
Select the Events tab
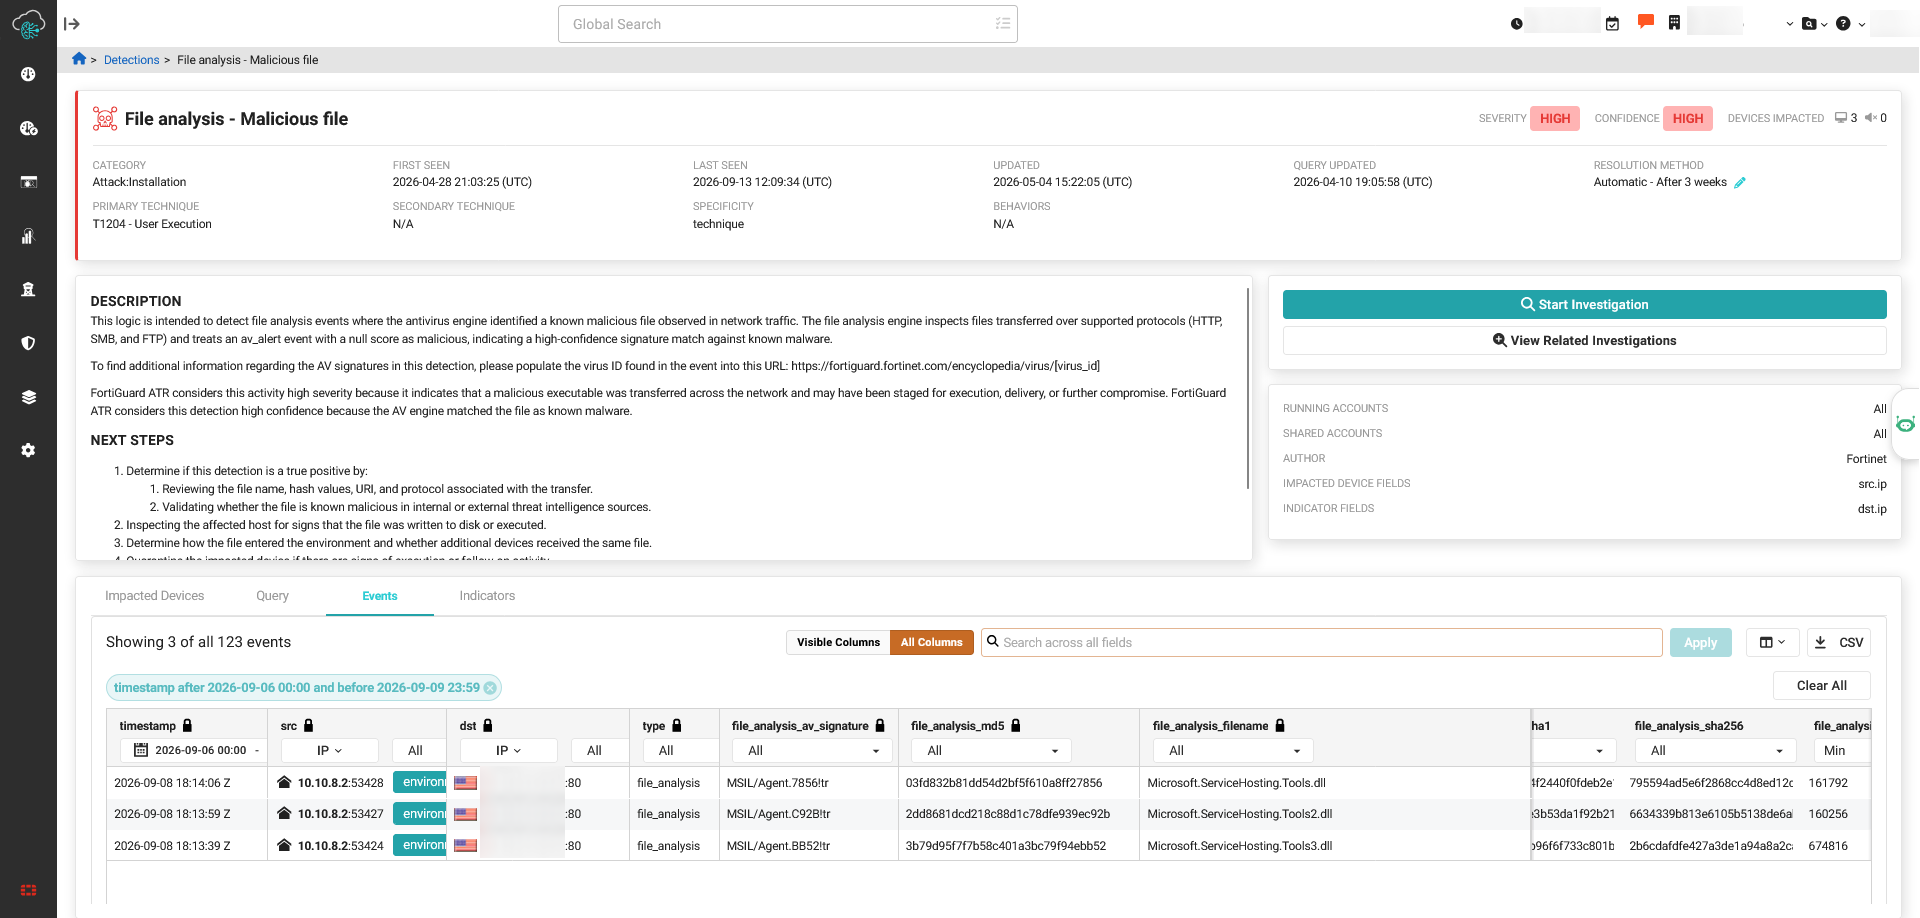pos(380,596)
